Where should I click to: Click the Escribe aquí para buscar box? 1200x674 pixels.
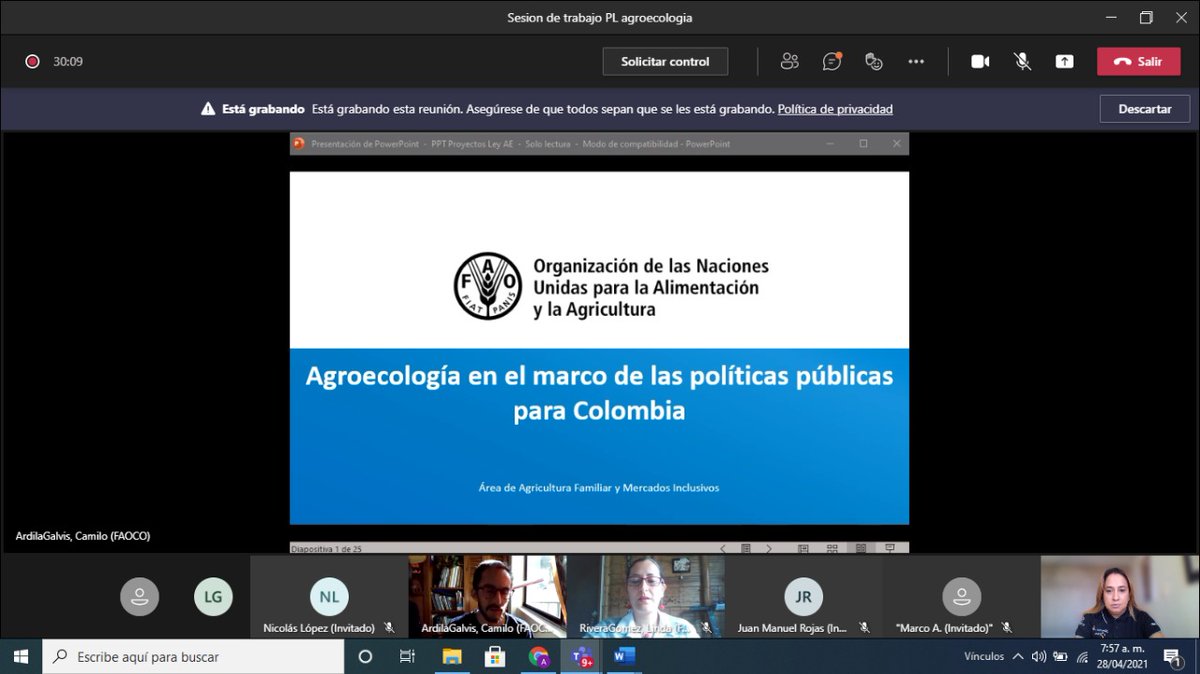point(194,656)
